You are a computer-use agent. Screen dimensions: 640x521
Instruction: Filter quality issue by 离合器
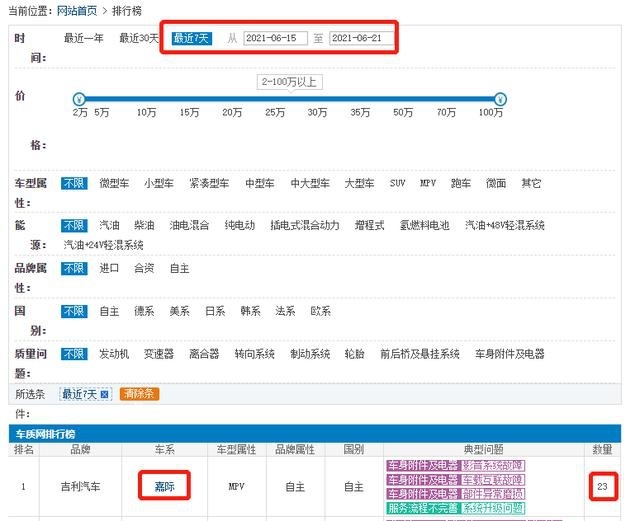click(204, 354)
